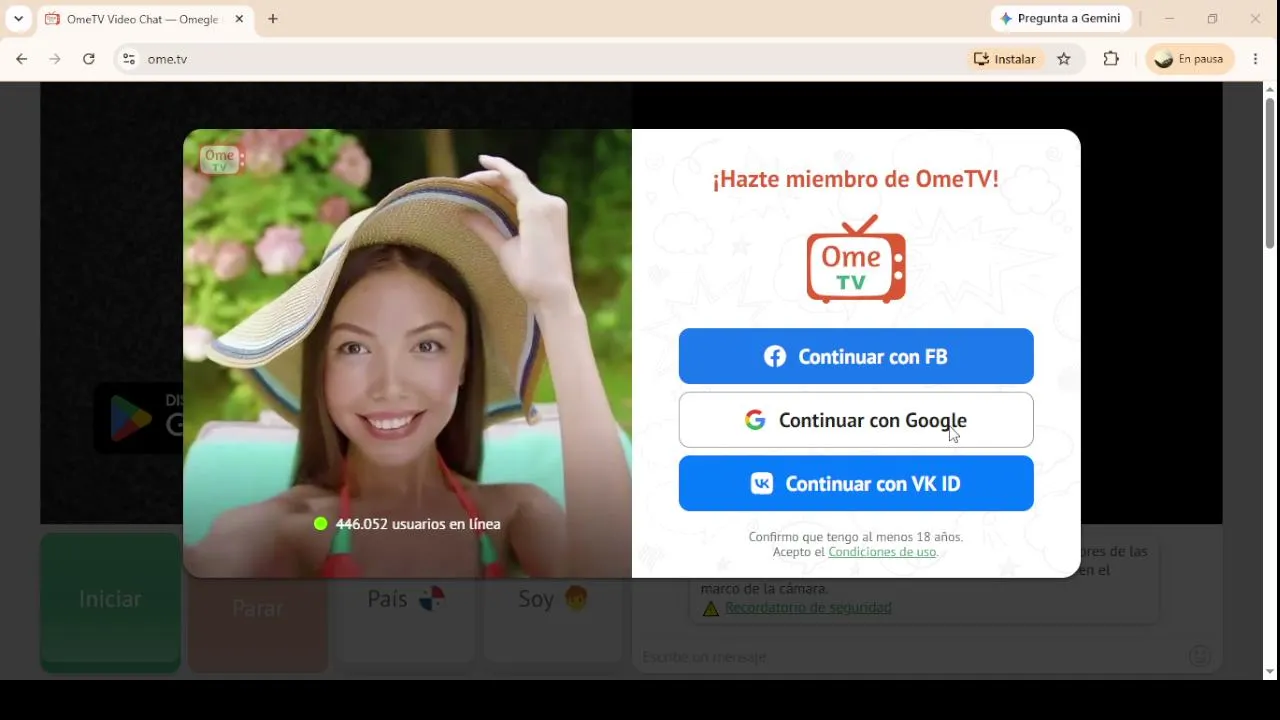Click the warning triangle beside Recordatorio de seguridad
Viewport: 1280px width, 720px height.
[x=711, y=608]
